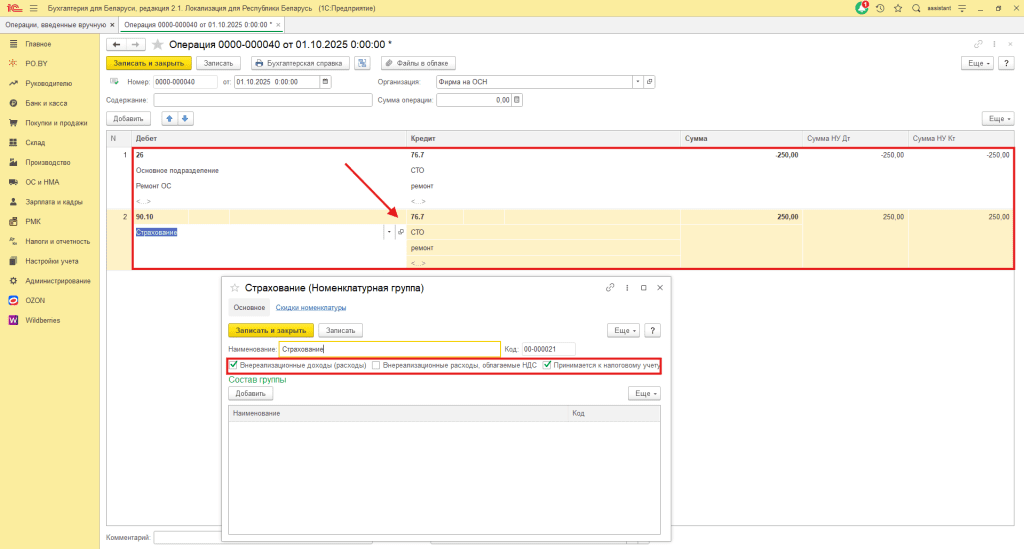Open the service settings menu icon

tap(962, 8)
